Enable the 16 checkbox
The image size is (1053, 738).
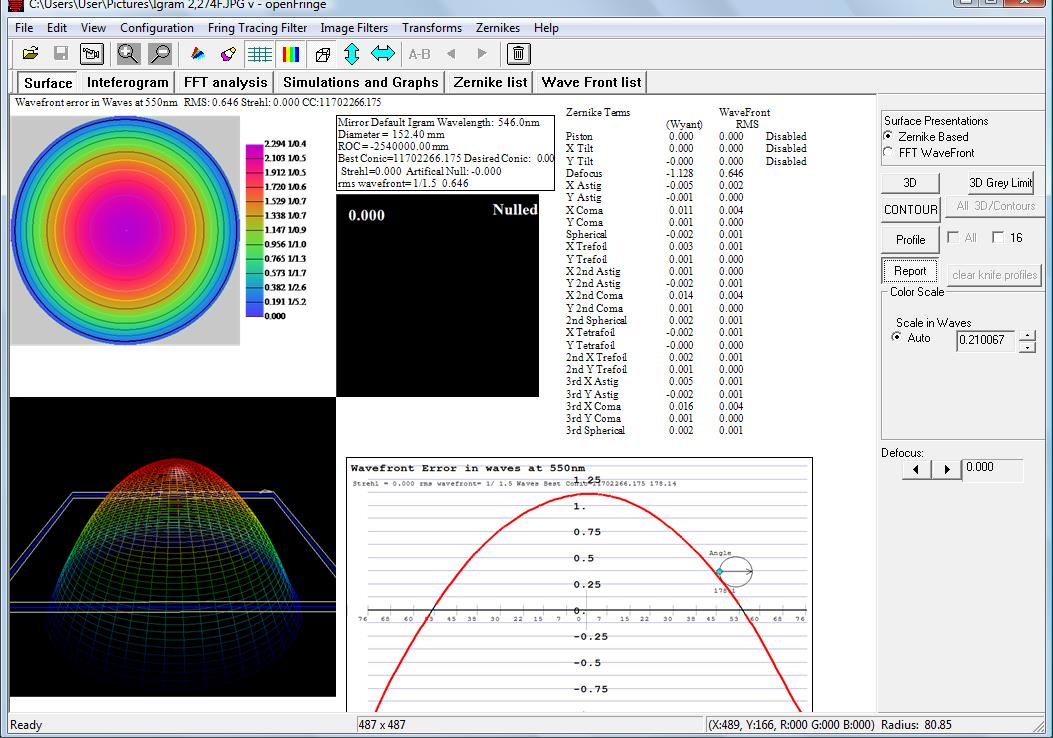tap(998, 238)
